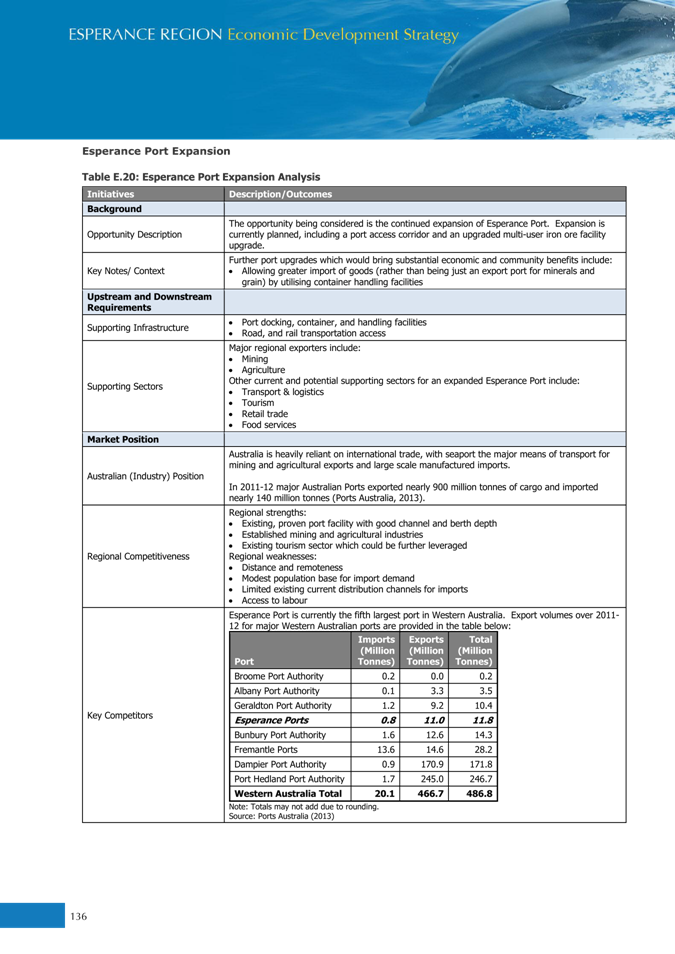Viewport: 675px width, 954px height.
Task: Click the "ESPERANCE REGION Economic Development Strategy" header title
Action: pos(263,35)
